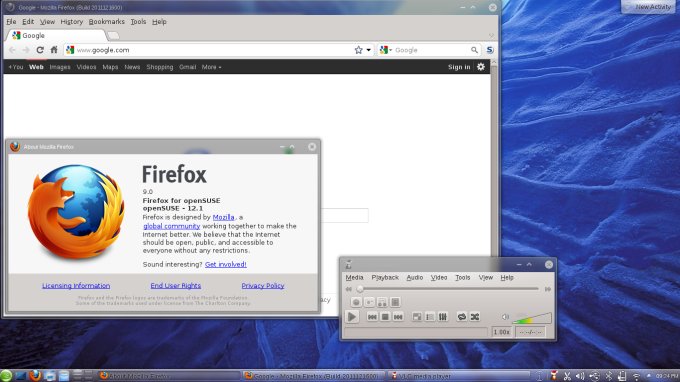The height and width of the screenshot is (382, 680).
Task: Mute VLC audio with the speaker icon
Action: click(x=505, y=317)
